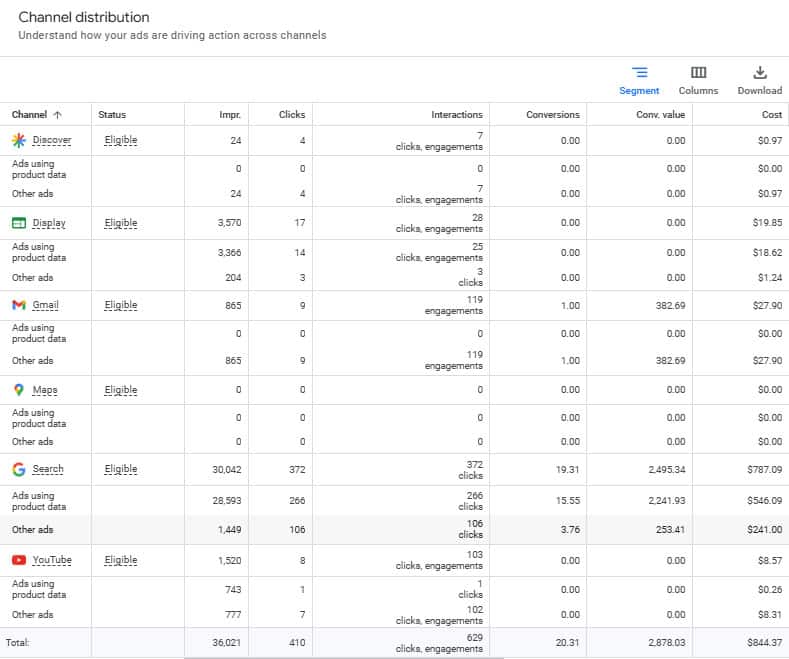Click the Conversions column header
The height and width of the screenshot is (659, 789).
(x=552, y=115)
